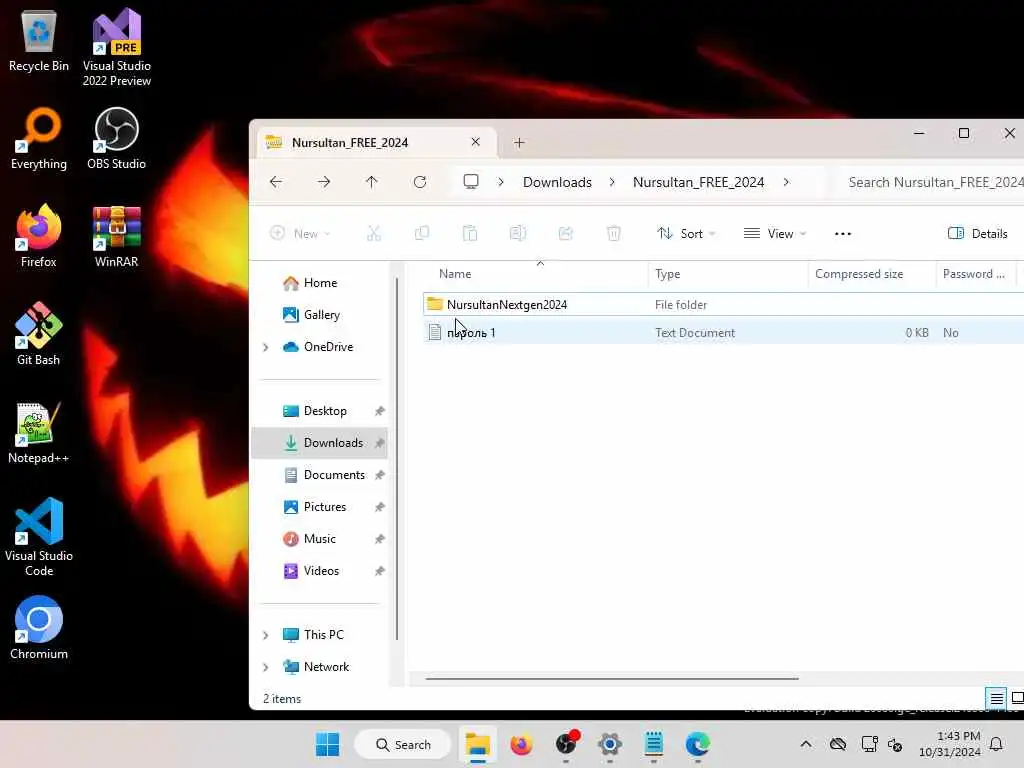Screen dimensions: 1024x768
Task: Open Microsoft Edge from taskbar
Action: 697,744
